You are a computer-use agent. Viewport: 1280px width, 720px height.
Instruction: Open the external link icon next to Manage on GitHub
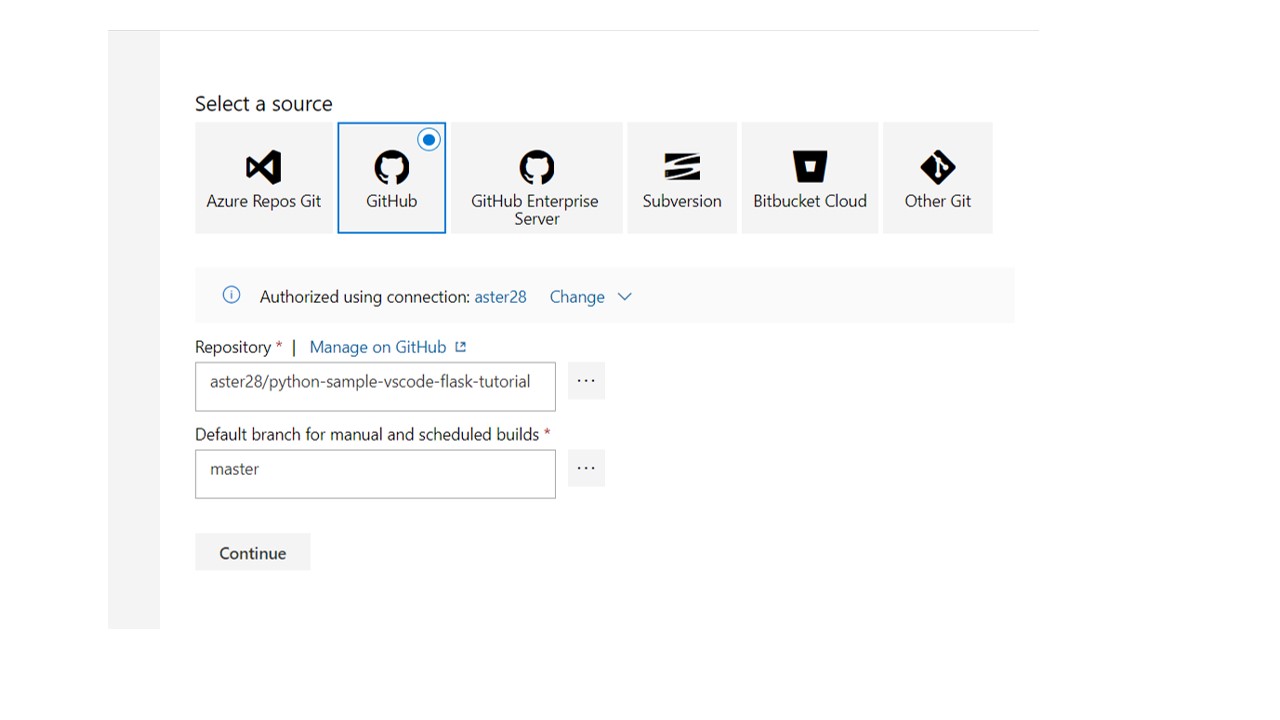[460, 347]
